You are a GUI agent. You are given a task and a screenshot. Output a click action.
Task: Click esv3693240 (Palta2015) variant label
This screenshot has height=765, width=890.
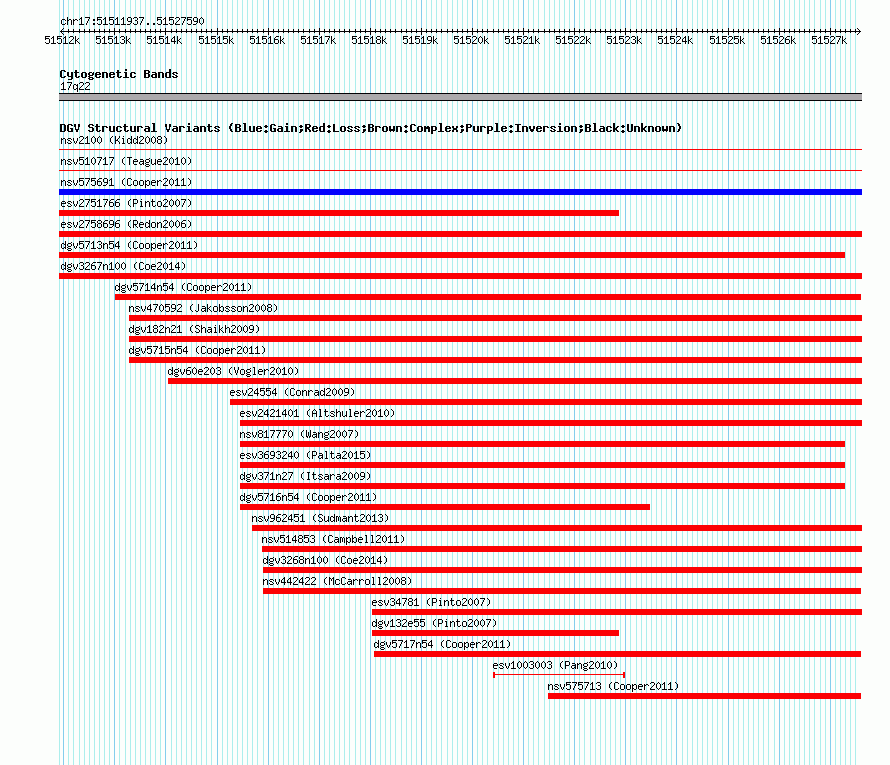pyautogui.click(x=305, y=455)
